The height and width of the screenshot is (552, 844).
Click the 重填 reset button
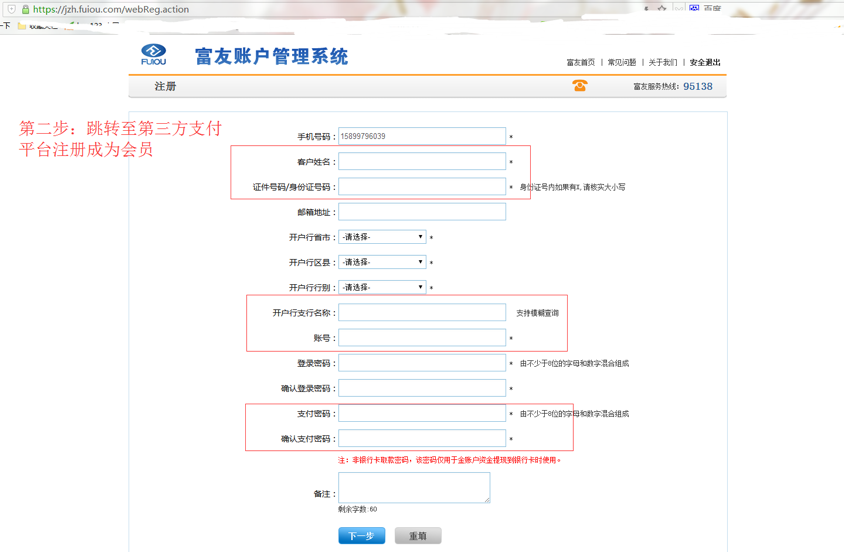tap(418, 536)
